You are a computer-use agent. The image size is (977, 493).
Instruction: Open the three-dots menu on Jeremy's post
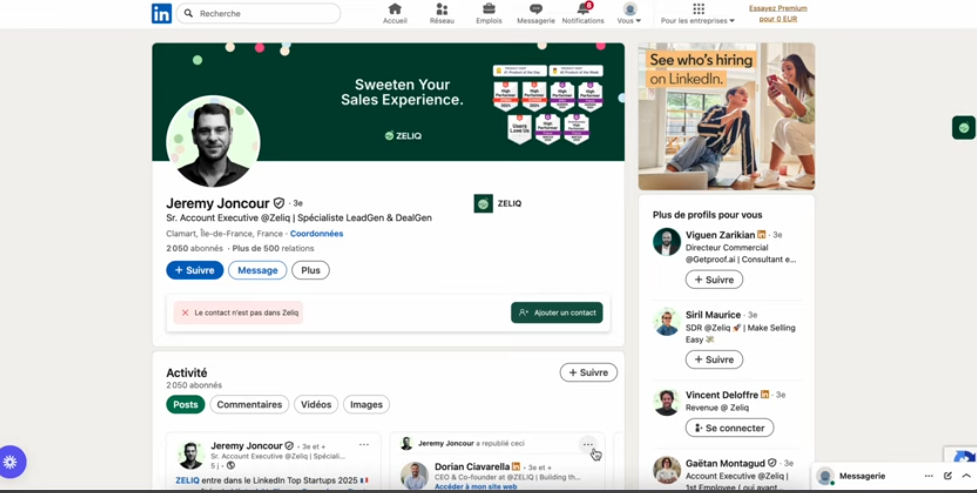[x=364, y=445]
